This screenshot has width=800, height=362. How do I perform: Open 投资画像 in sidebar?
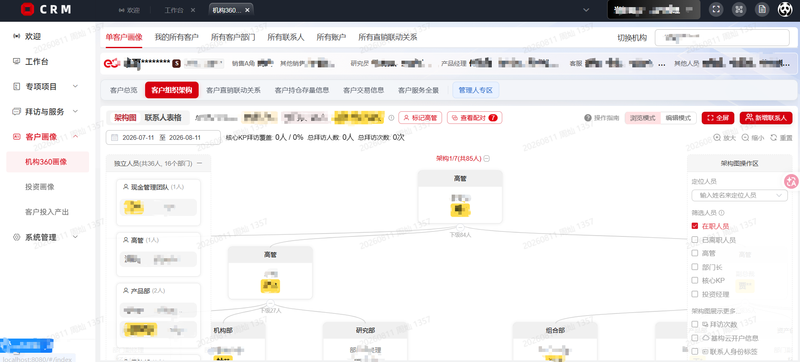(x=40, y=187)
